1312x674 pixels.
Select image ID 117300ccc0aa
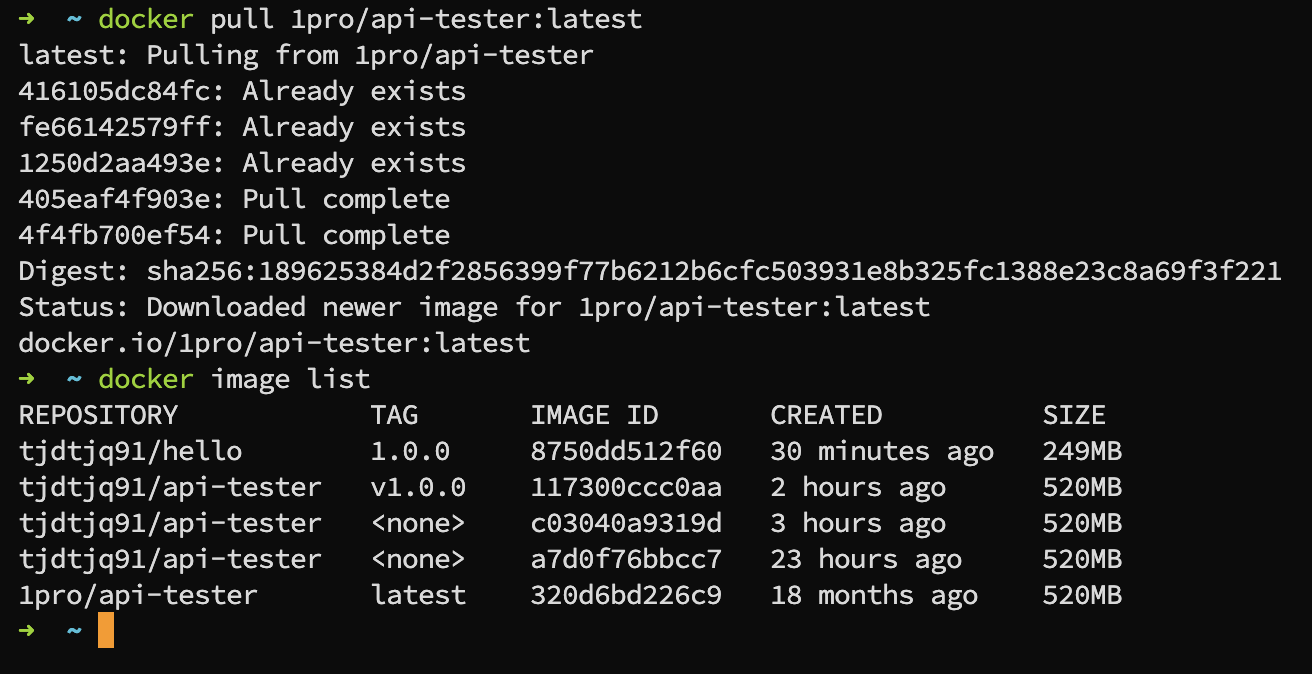[x=626, y=487]
